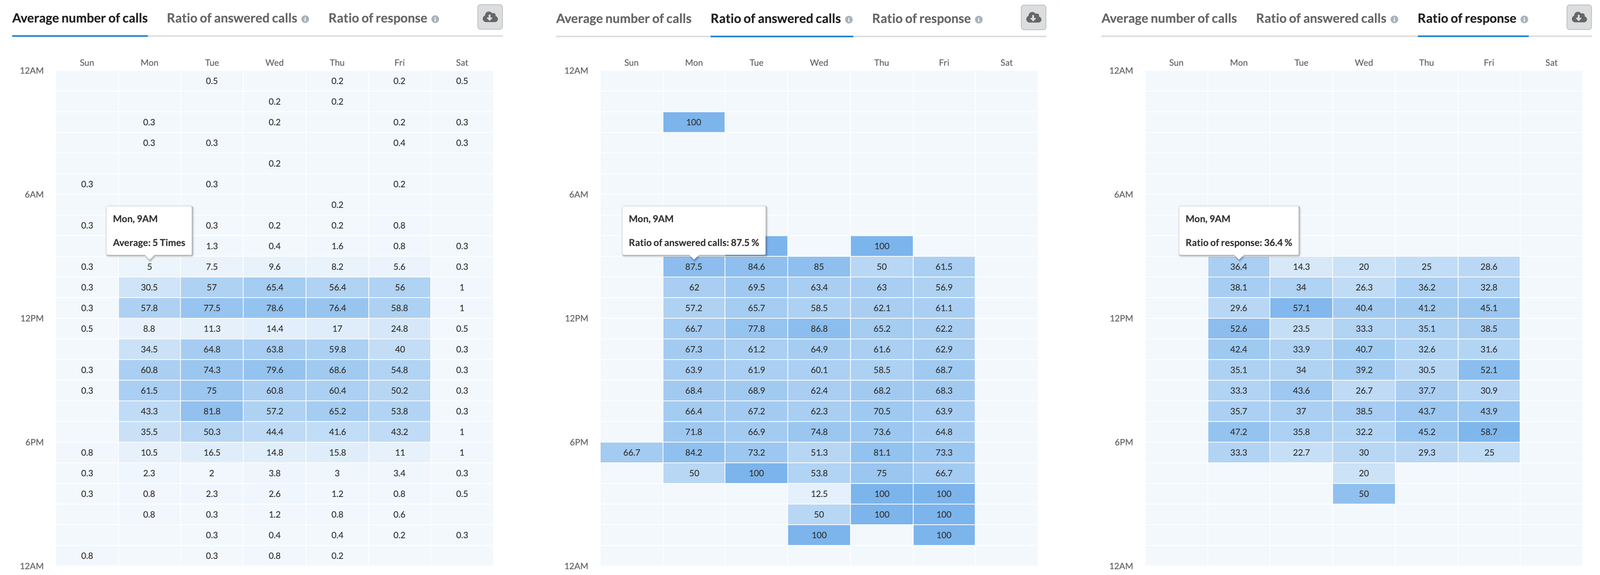Screen dimensions: 1600x575
Task: Switch middle panel to Ratio of response tab
Action: [x=921, y=18]
